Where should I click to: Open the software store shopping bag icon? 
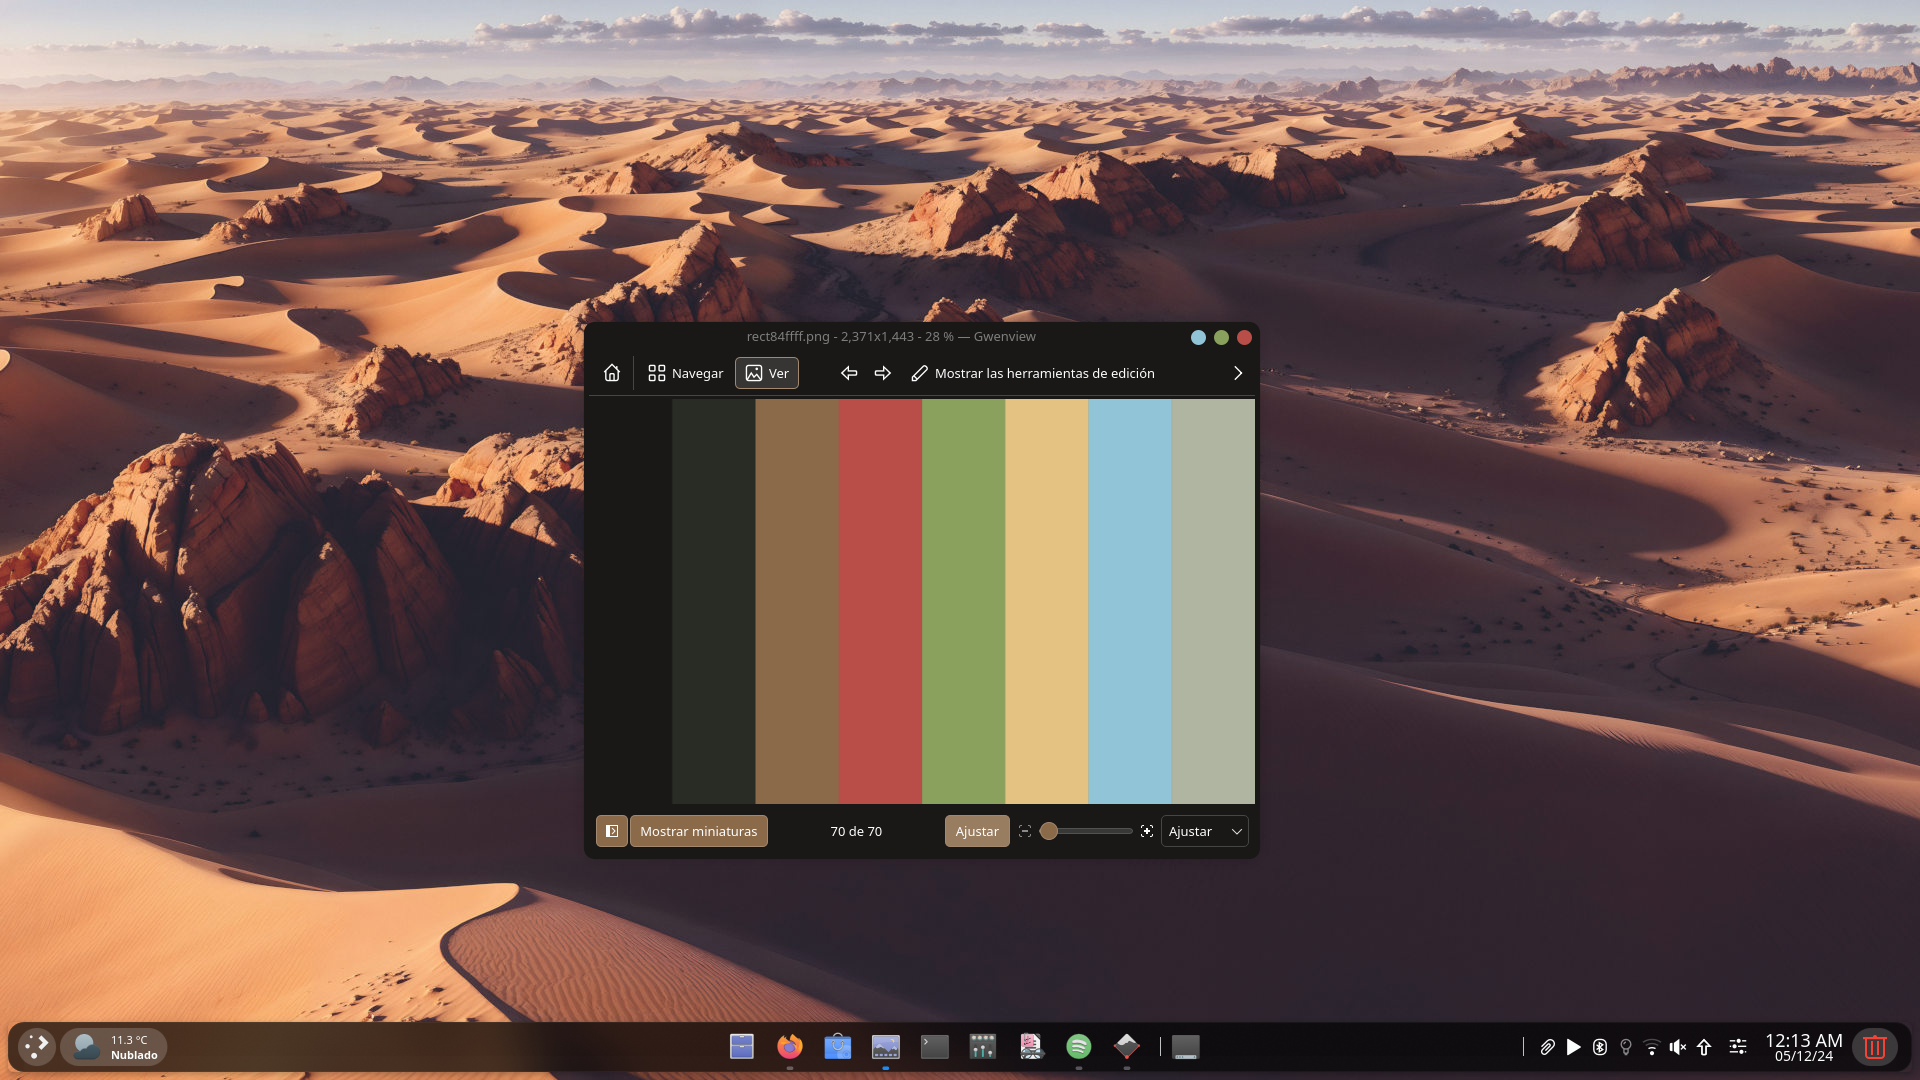[838, 1047]
